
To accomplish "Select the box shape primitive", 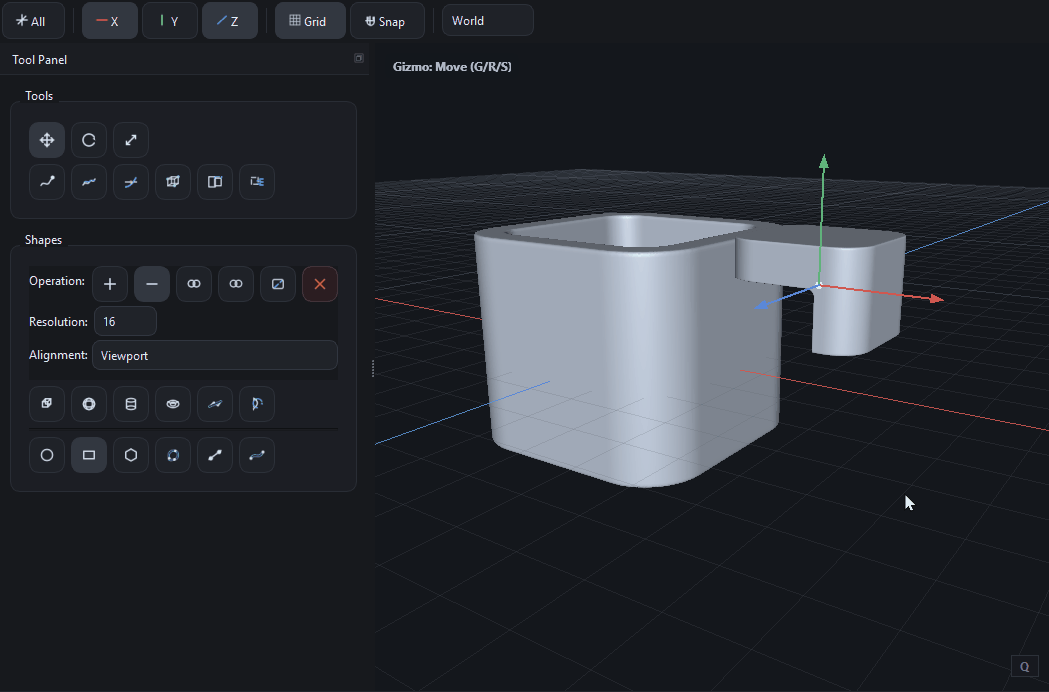I will [46, 404].
